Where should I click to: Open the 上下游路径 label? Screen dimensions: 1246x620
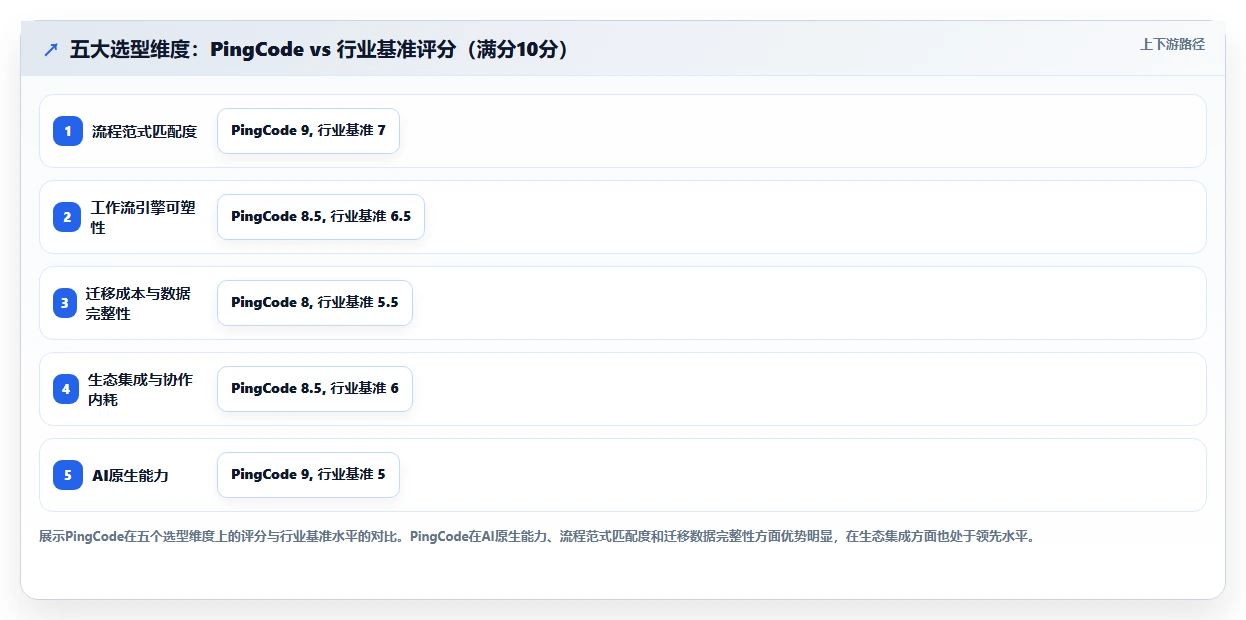pos(1172,44)
